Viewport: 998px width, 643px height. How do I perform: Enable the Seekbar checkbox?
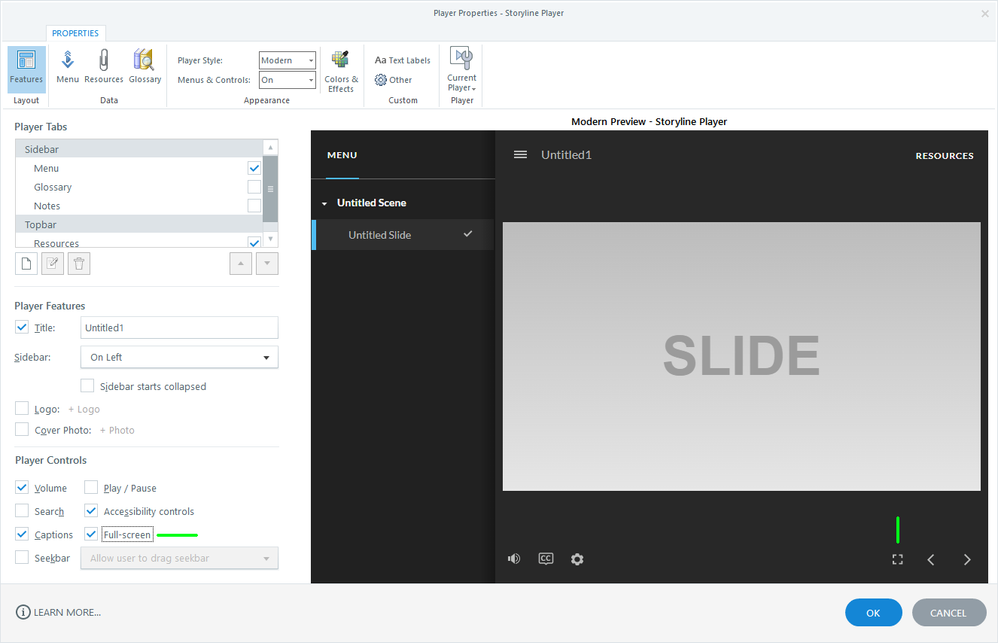22,558
